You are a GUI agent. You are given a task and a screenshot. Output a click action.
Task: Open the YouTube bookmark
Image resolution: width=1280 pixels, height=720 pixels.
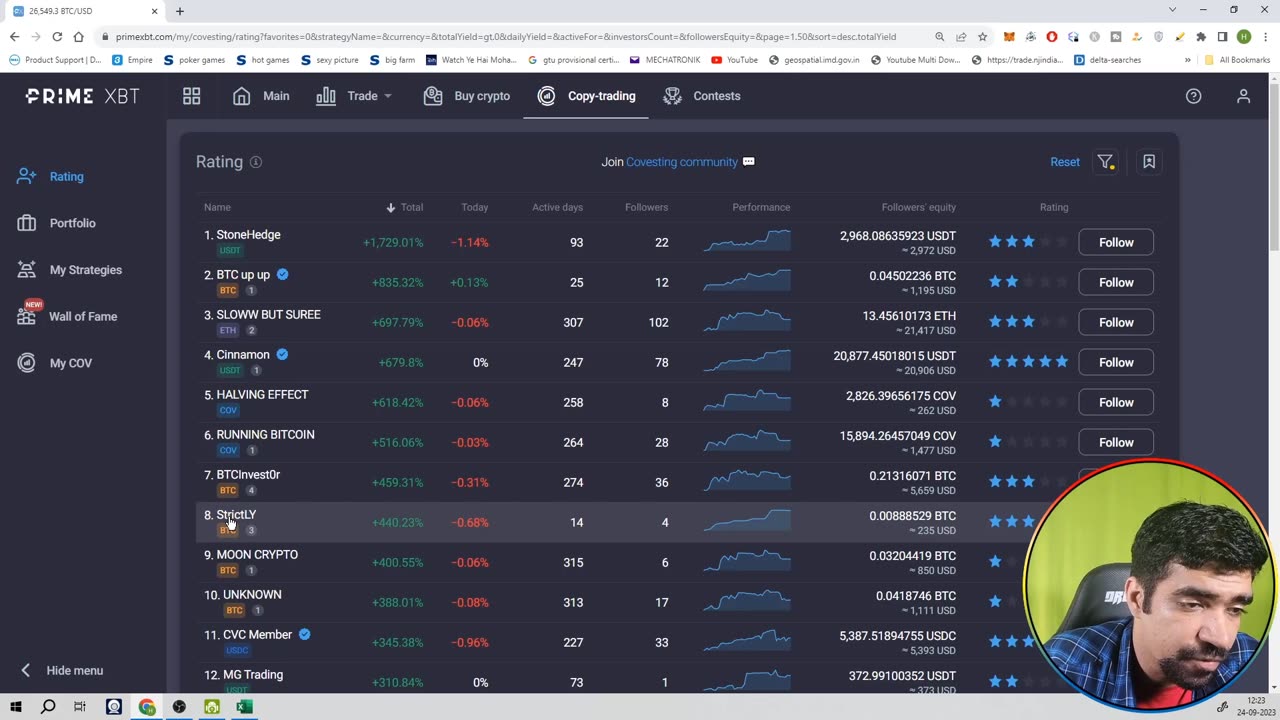[x=734, y=60]
